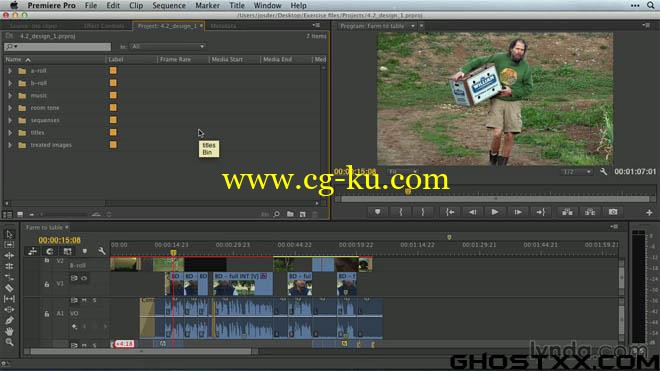This screenshot has width=660, height=371.
Task: Open the Window menu
Action: tap(267, 5)
